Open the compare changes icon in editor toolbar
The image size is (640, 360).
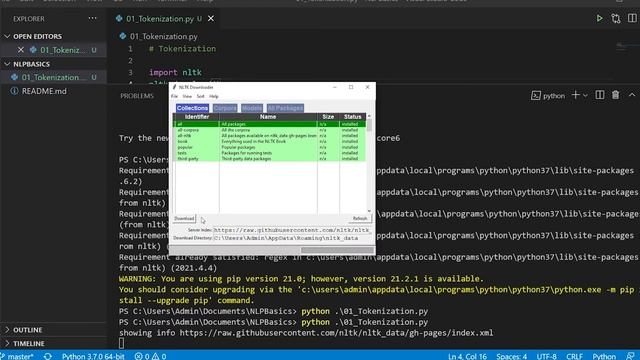click(x=616, y=18)
